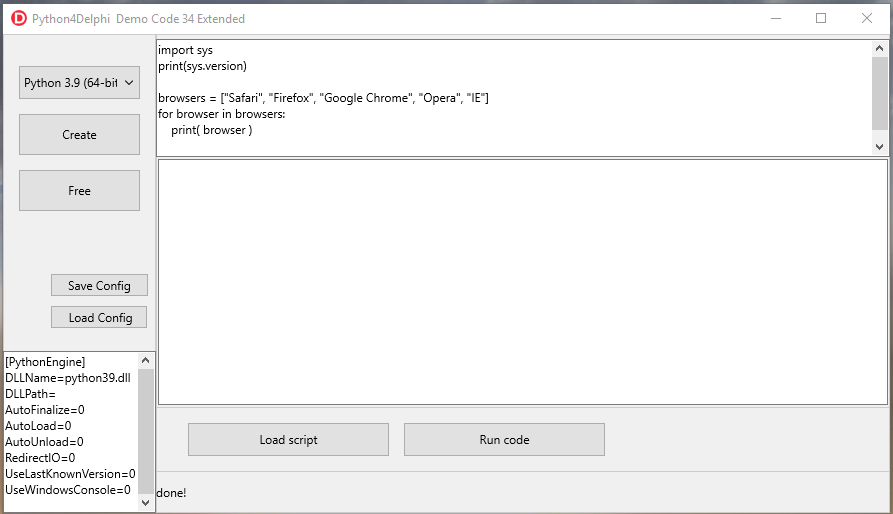Click the config list's scroll up arrow
The image size is (893, 514).
coord(145,360)
